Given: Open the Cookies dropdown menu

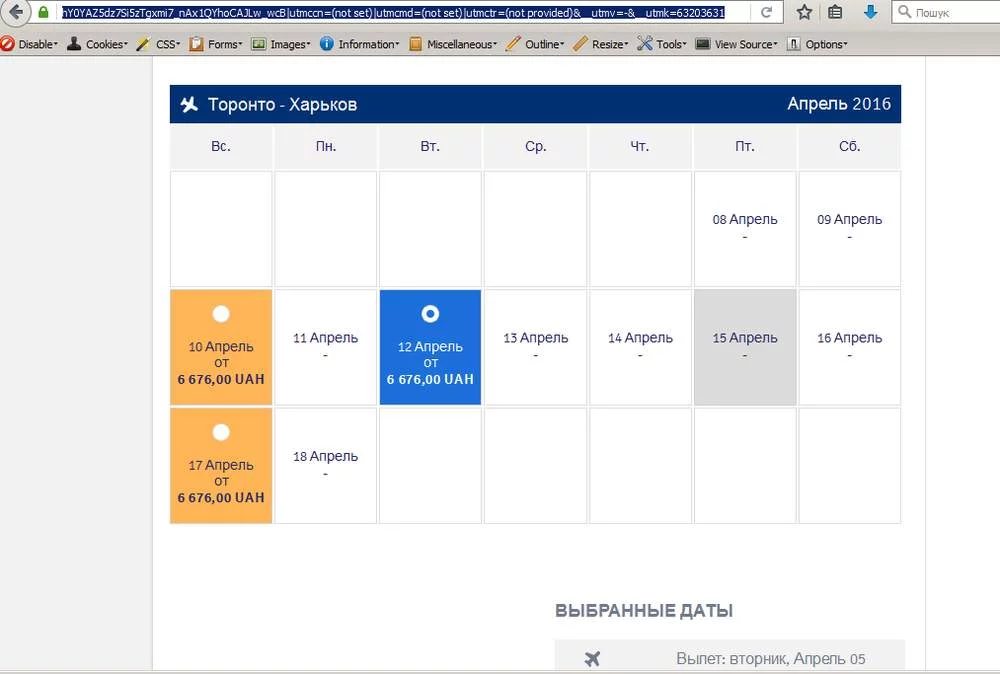Looking at the screenshot, I should (98, 44).
